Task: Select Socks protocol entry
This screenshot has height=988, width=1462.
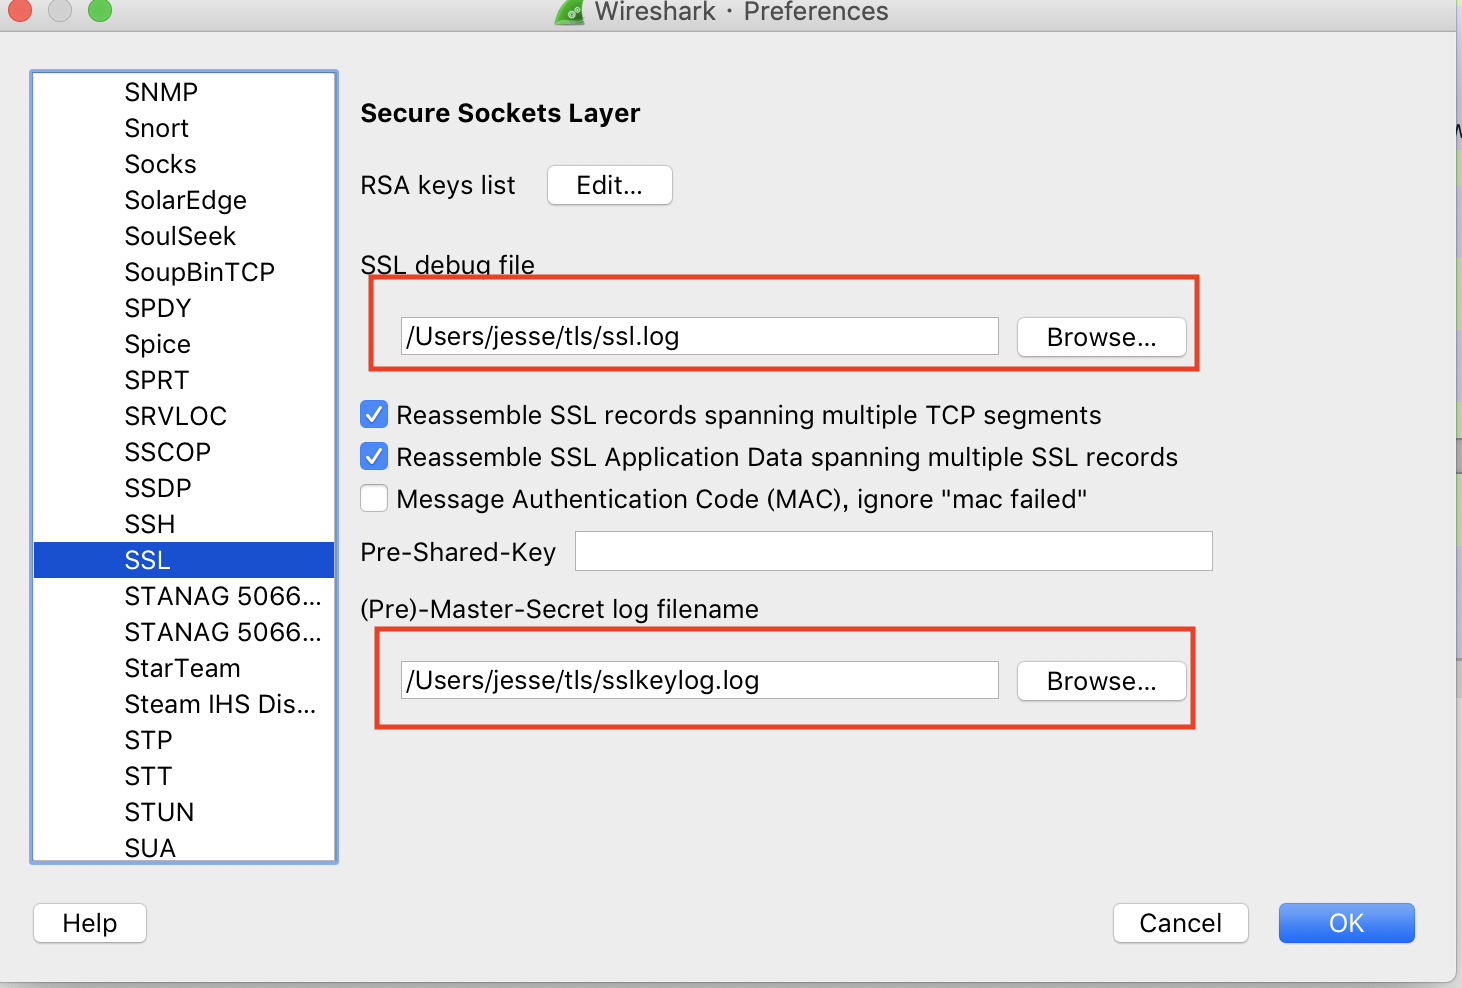Action: click(184, 164)
